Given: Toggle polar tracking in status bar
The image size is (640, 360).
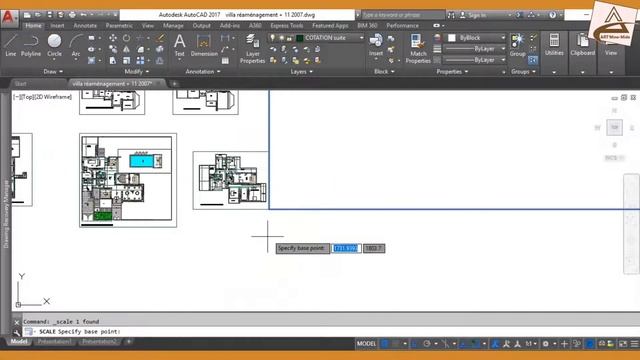Looking at the screenshot, I should [x=427, y=344].
